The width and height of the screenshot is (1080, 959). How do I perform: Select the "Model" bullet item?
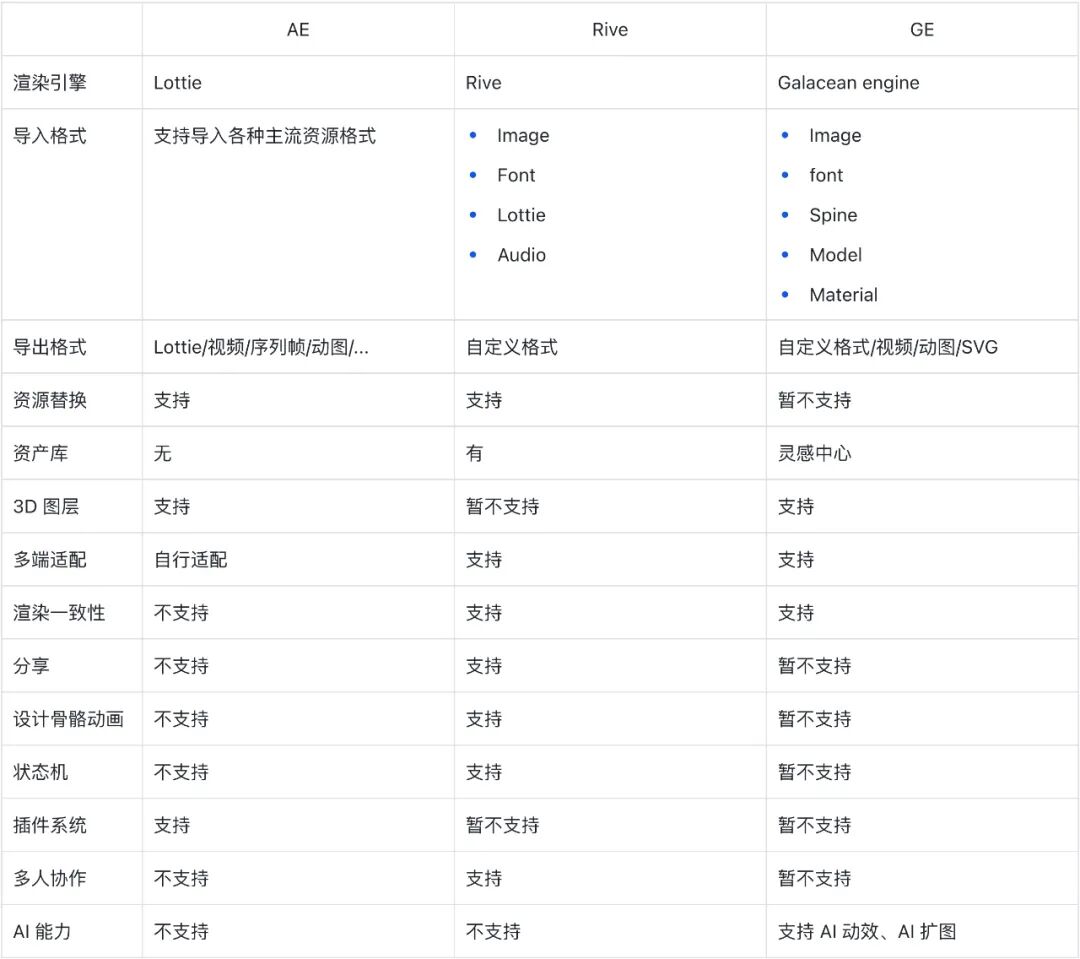tap(835, 255)
